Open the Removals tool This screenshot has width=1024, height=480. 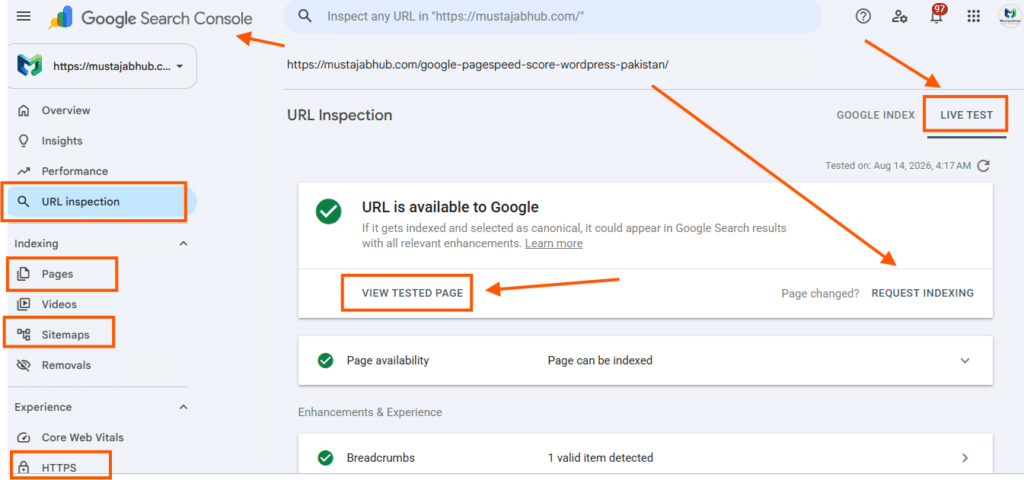(x=67, y=365)
